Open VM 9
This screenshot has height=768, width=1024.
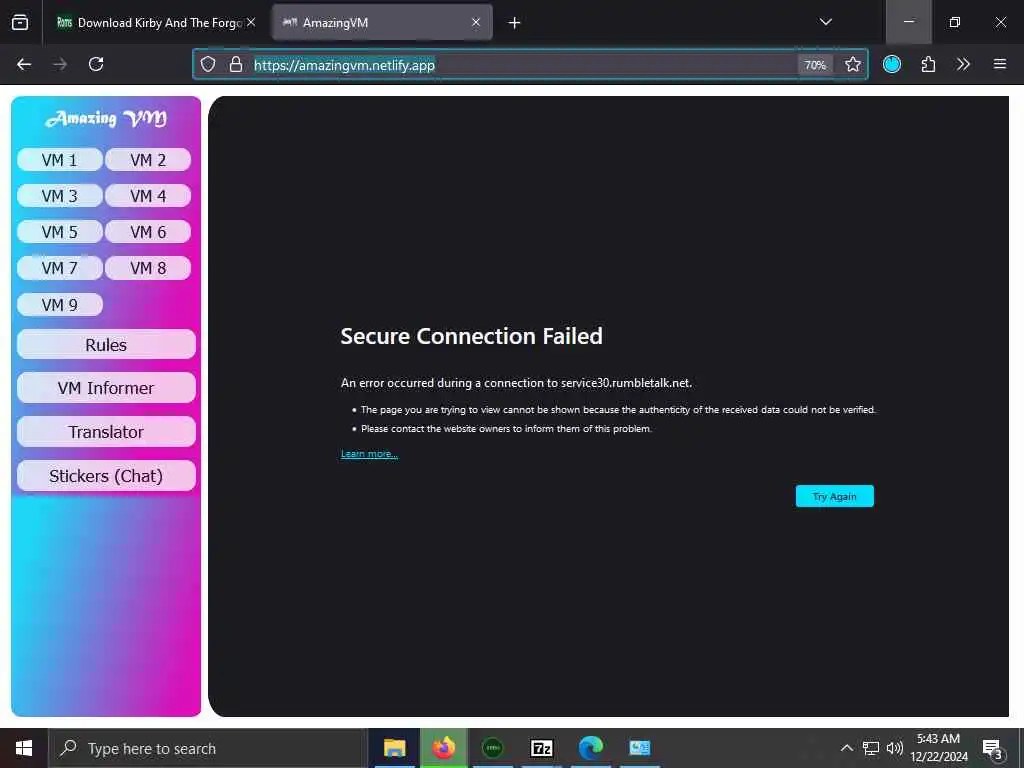point(59,305)
